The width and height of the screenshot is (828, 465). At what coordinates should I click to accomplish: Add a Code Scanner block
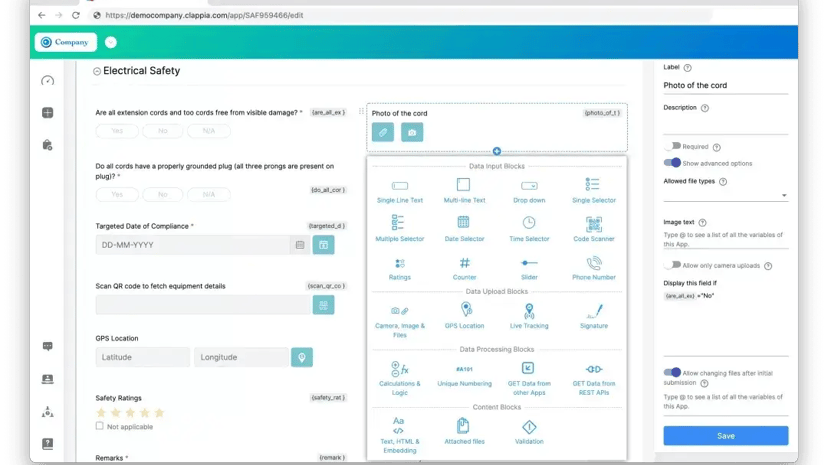coord(594,229)
